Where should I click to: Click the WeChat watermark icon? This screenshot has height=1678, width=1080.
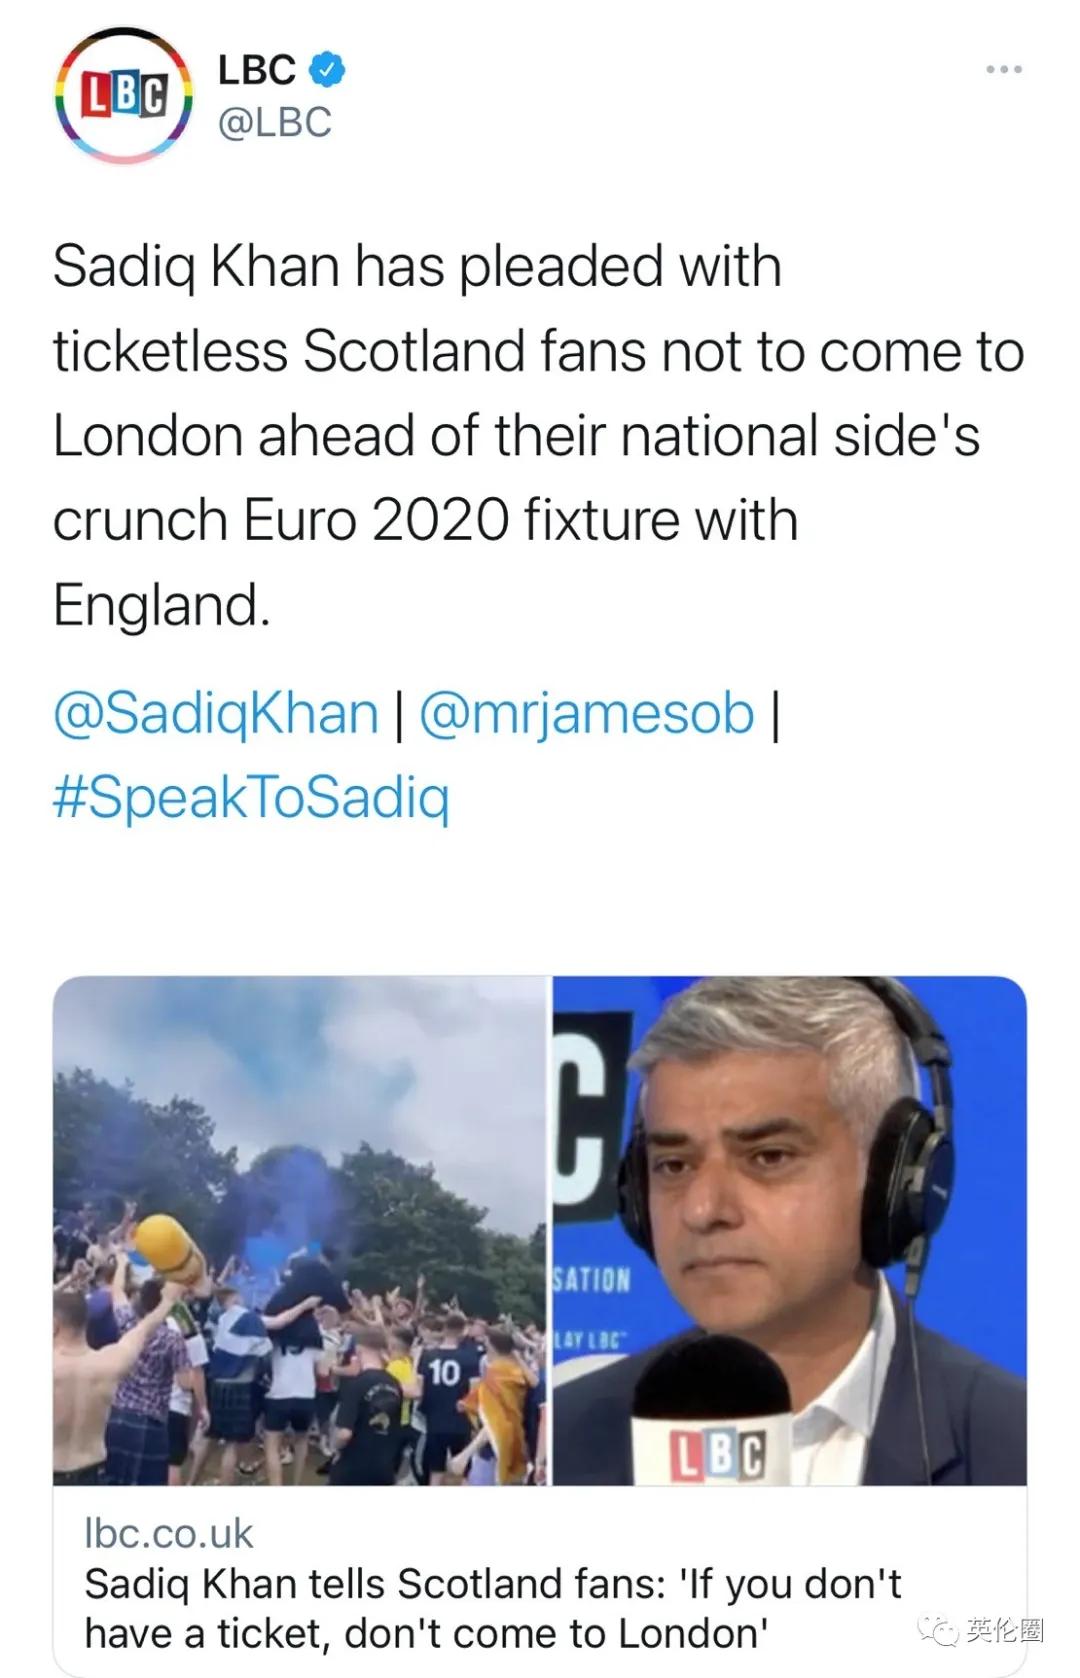(x=940, y=1630)
